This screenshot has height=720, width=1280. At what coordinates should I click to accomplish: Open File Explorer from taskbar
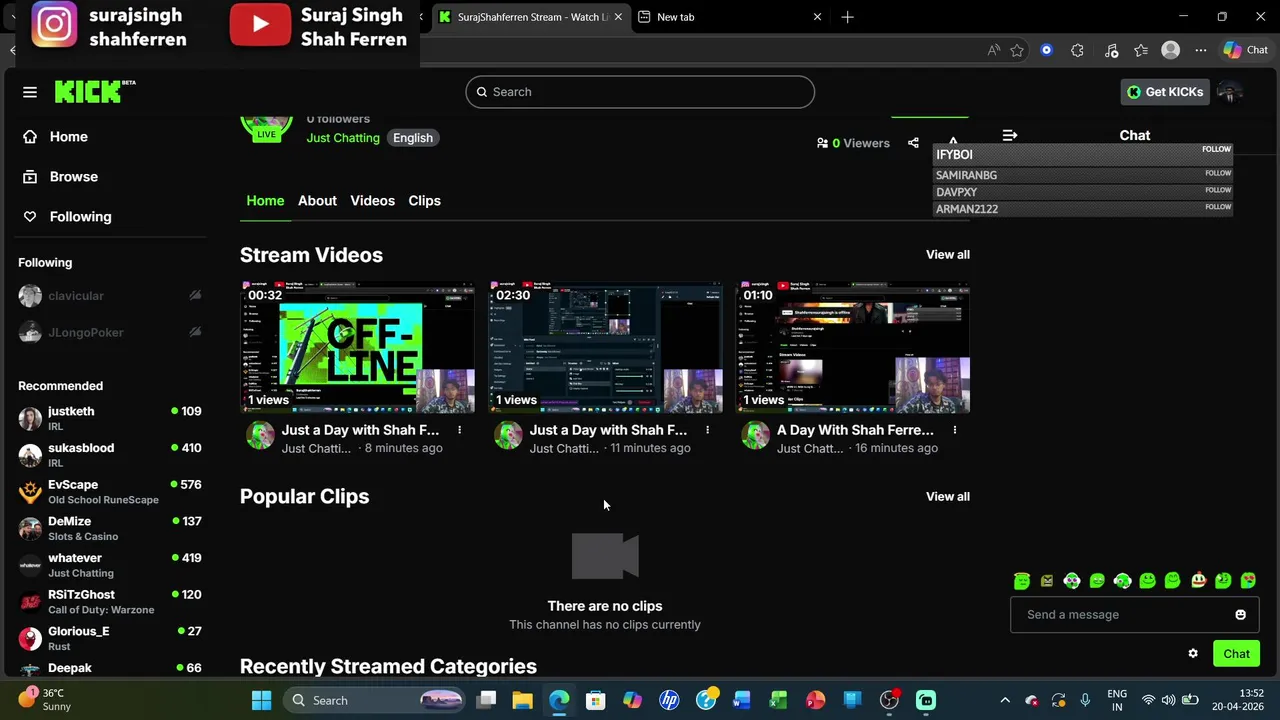coord(522,700)
